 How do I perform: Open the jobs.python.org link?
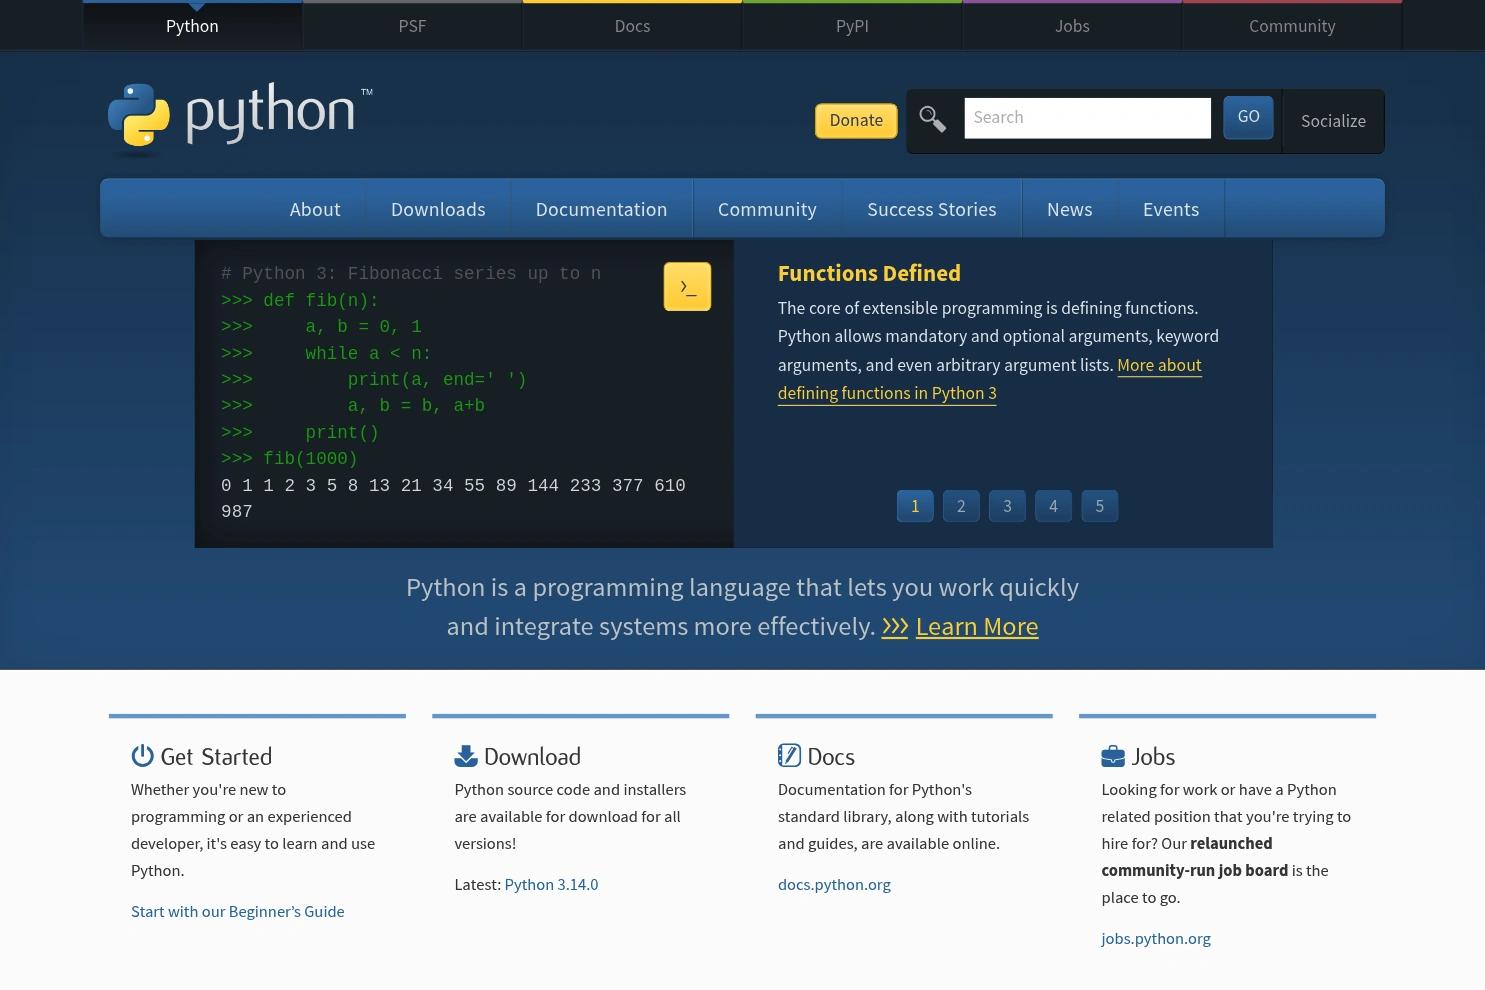(1155, 938)
